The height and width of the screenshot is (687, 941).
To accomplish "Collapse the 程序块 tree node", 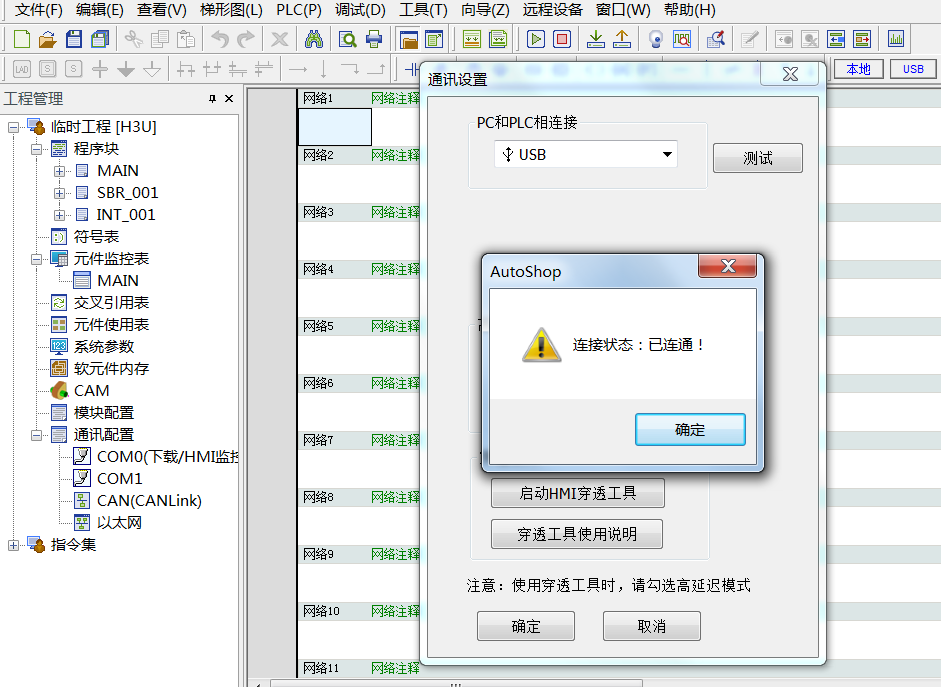I will coord(37,149).
